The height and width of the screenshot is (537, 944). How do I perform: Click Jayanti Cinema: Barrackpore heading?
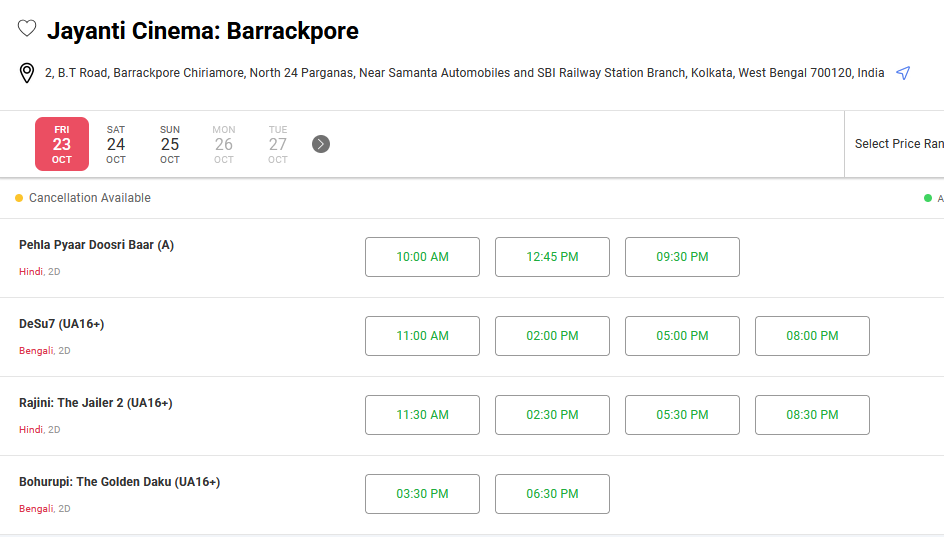pyautogui.click(x=203, y=31)
